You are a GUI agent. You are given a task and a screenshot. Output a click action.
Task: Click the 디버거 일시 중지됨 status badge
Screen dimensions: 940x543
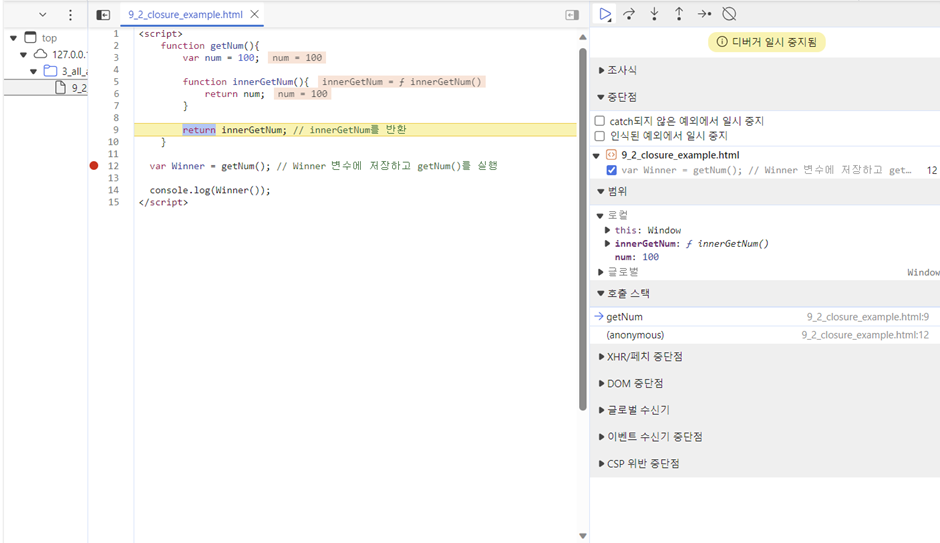coord(767,42)
